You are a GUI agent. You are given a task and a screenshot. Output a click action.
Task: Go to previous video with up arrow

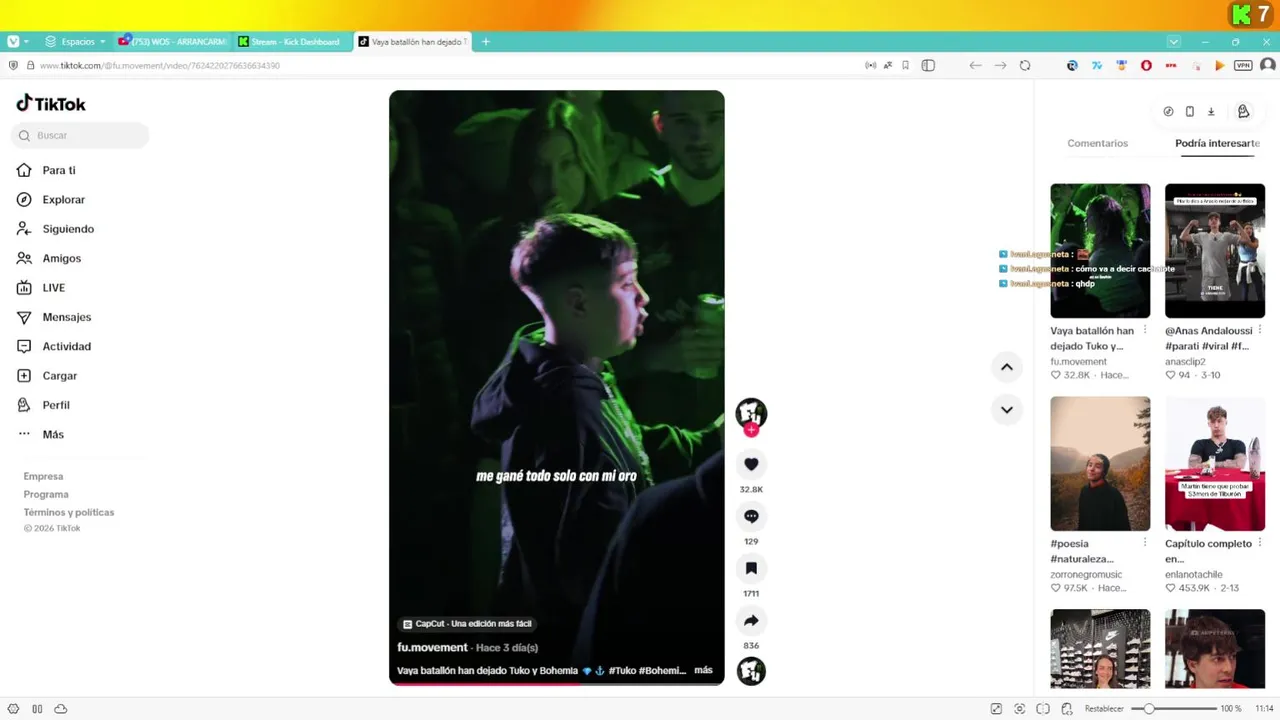[1007, 367]
